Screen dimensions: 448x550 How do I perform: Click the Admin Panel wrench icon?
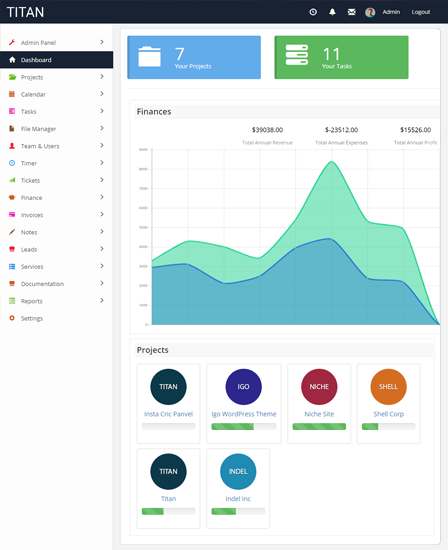[12, 42]
